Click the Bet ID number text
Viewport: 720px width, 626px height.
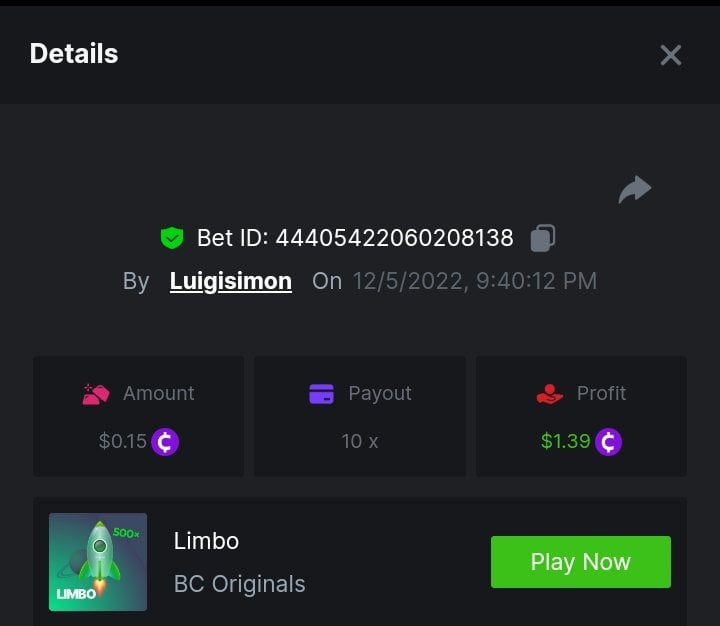(394, 238)
